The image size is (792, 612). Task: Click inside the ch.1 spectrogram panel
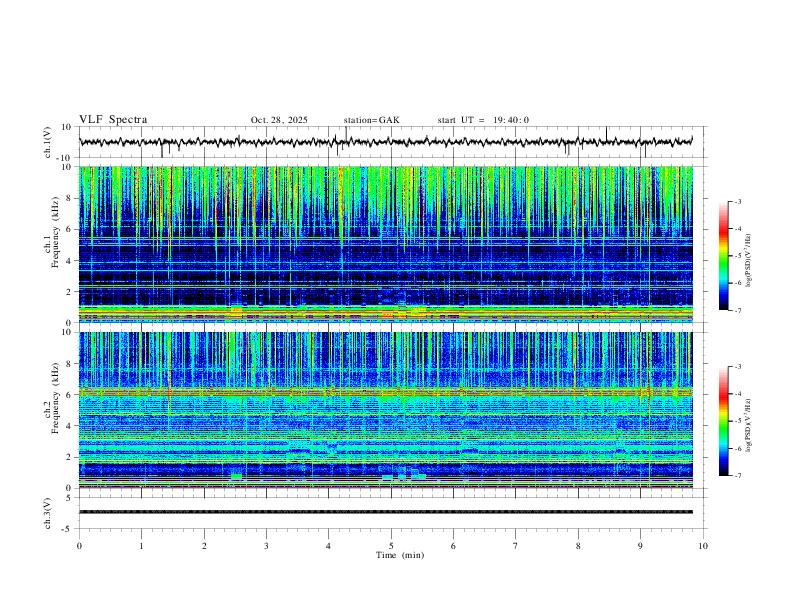(x=385, y=244)
